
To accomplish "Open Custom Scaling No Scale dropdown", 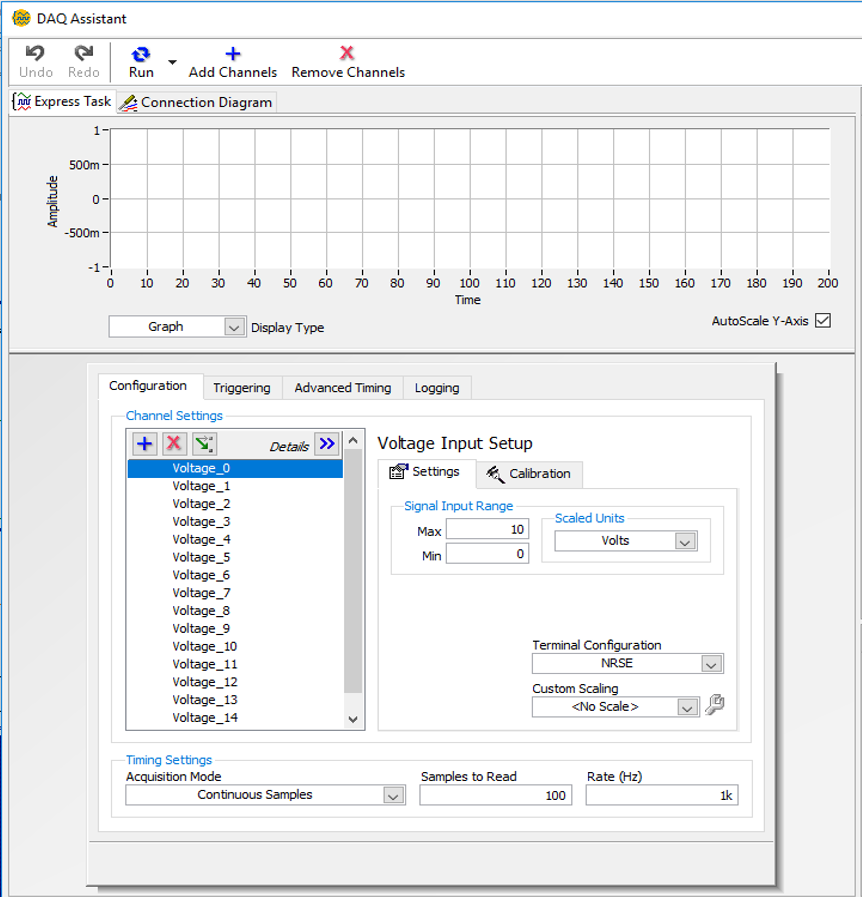I will coord(615,707).
